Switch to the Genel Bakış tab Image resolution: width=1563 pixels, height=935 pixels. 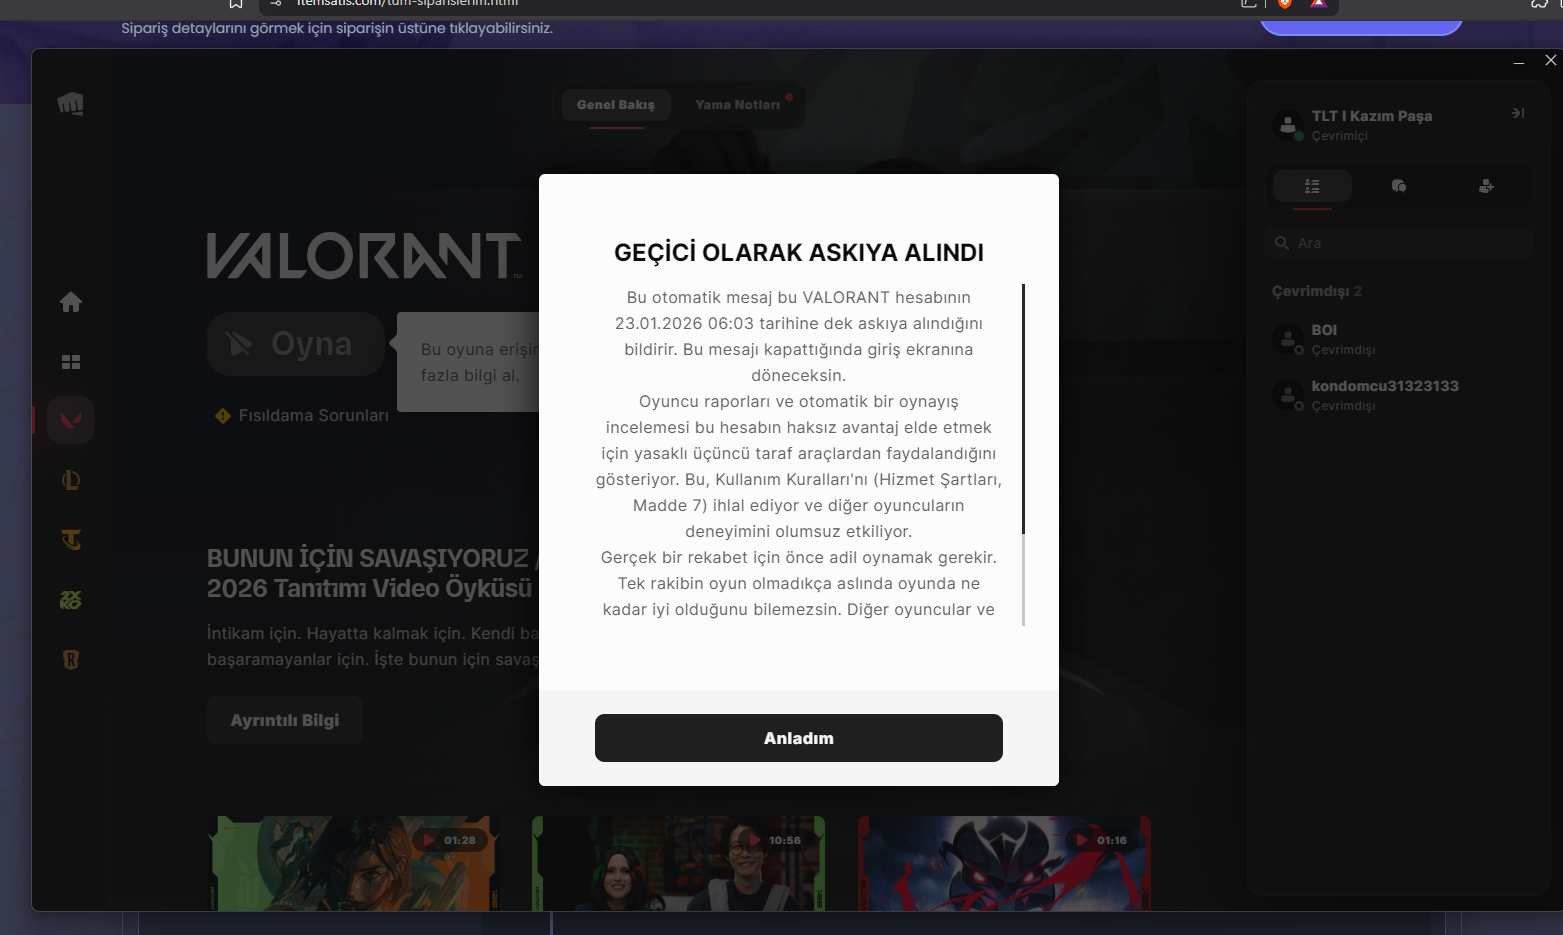pos(616,105)
